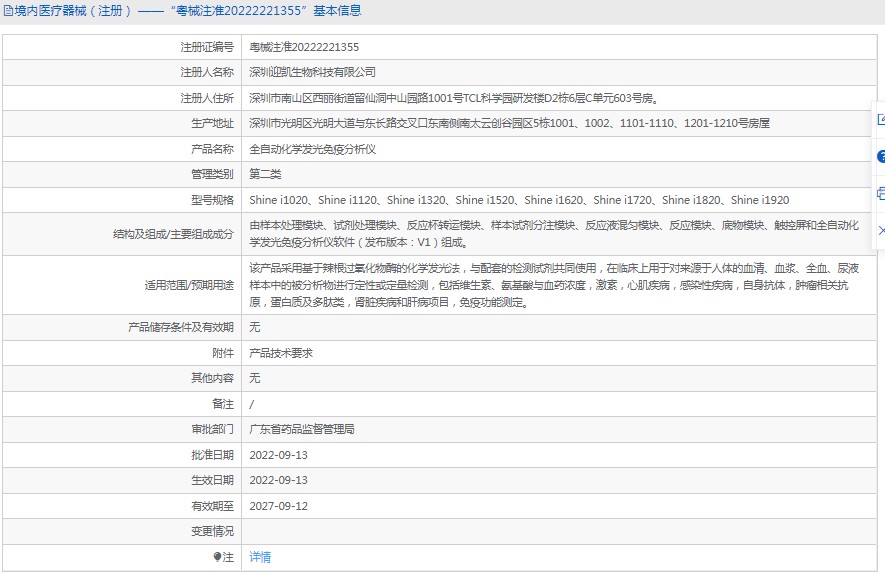Viewport: 885px width, 575px height.
Task: Click the 管理类别 label
Action: click(212, 174)
